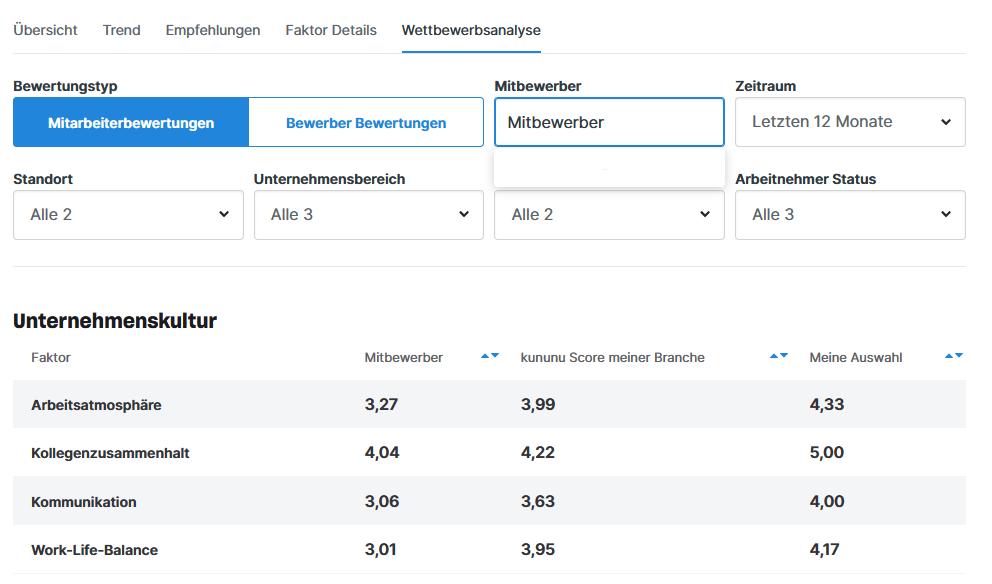Open the Unternehmensbereich dropdown
Image resolution: width=992 pixels, height=584 pixels.
[369, 215]
